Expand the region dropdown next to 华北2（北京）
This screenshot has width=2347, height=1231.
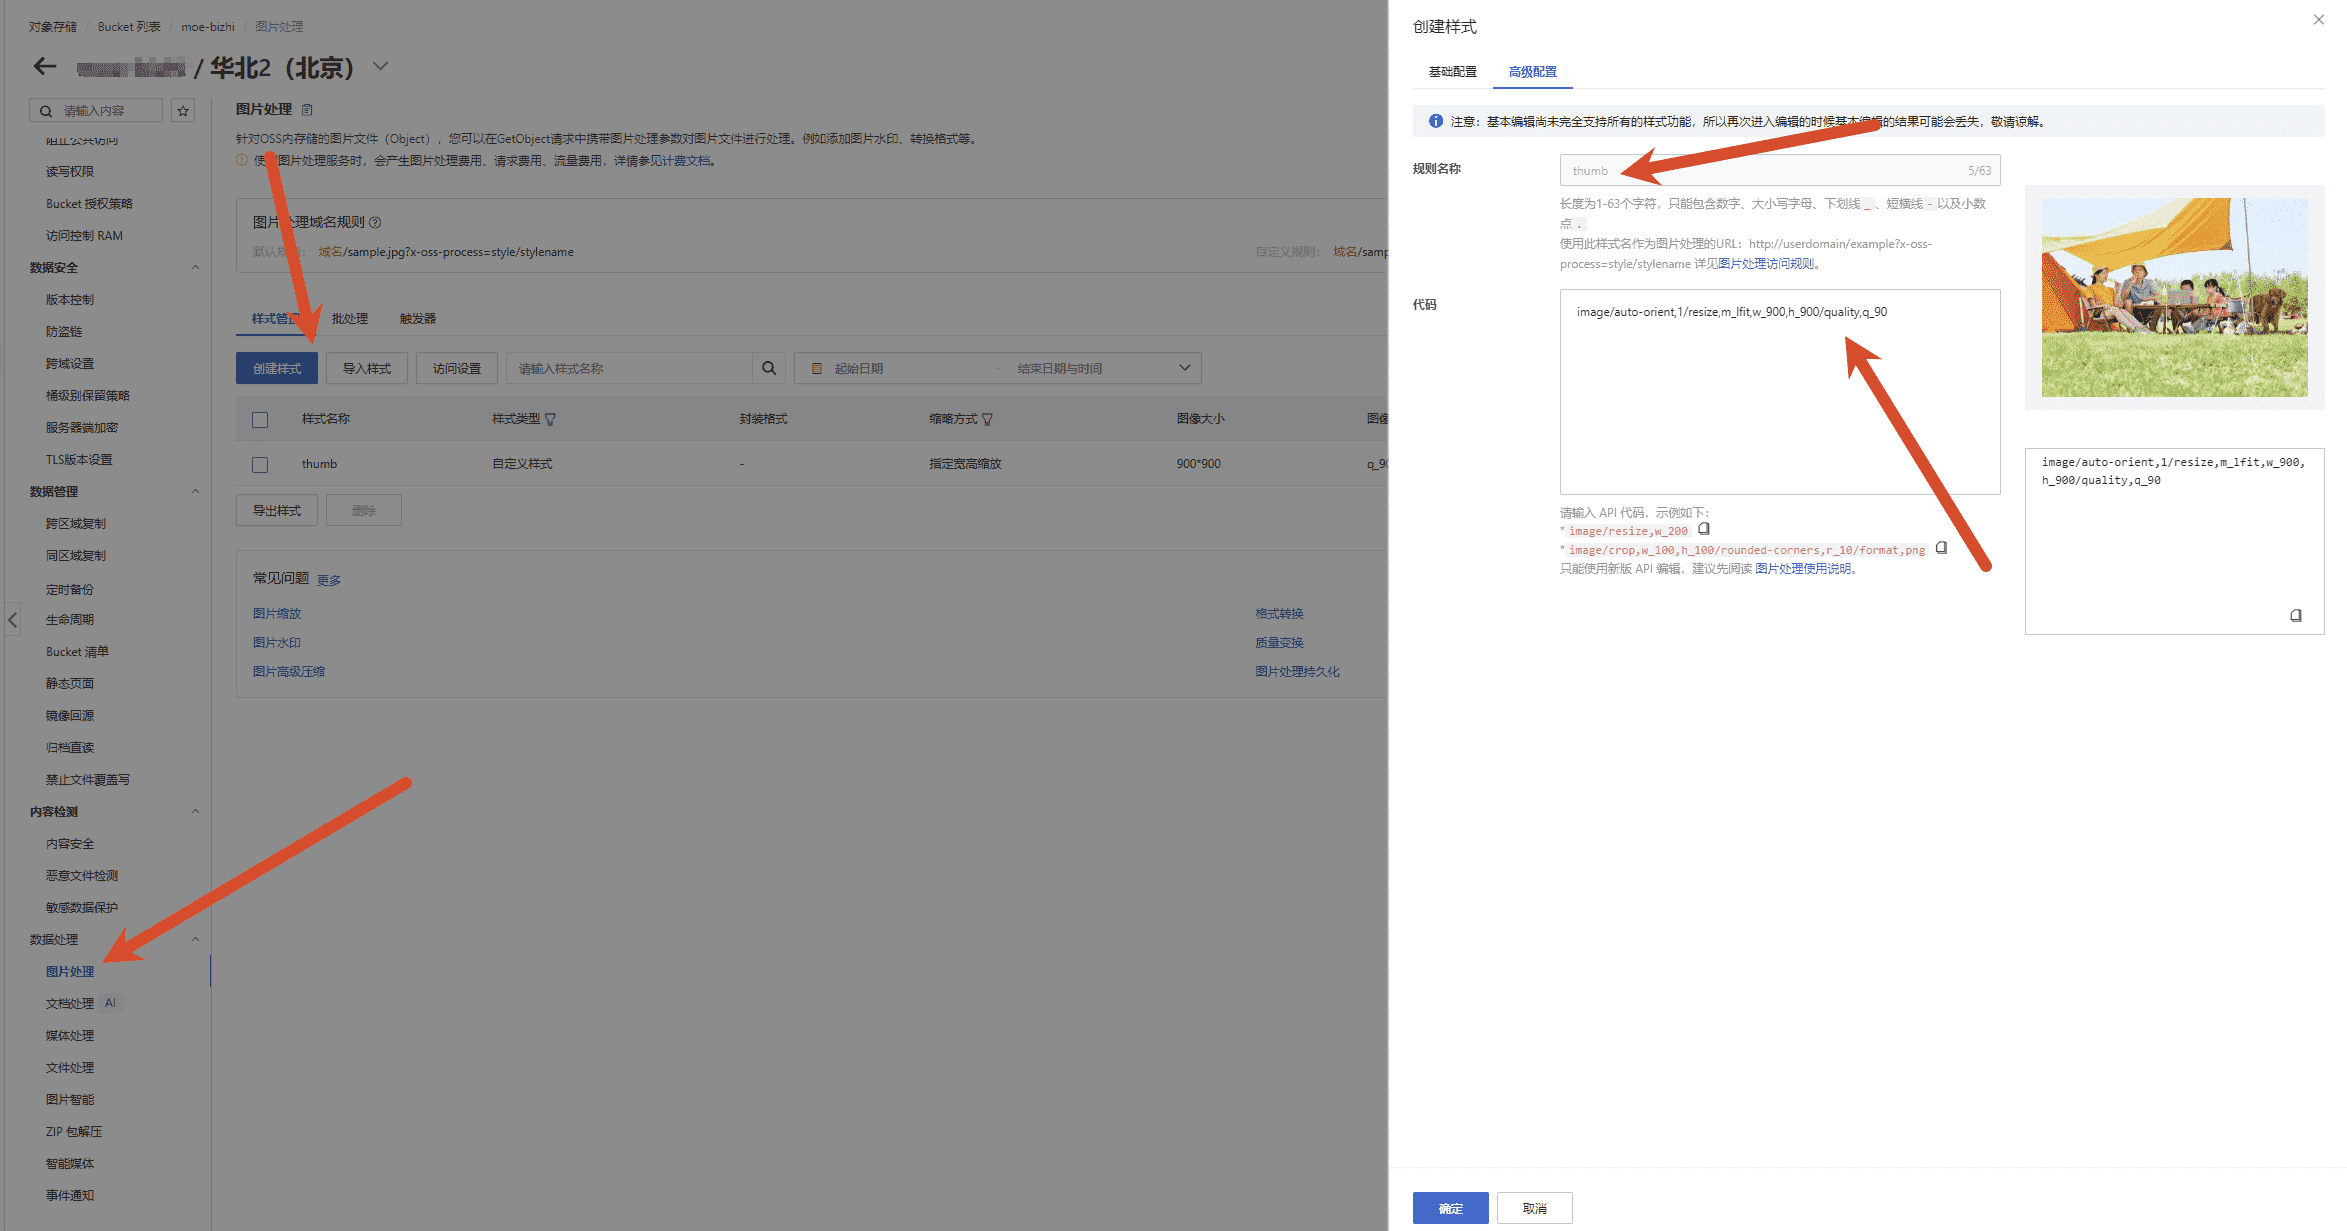click(380, 67)
